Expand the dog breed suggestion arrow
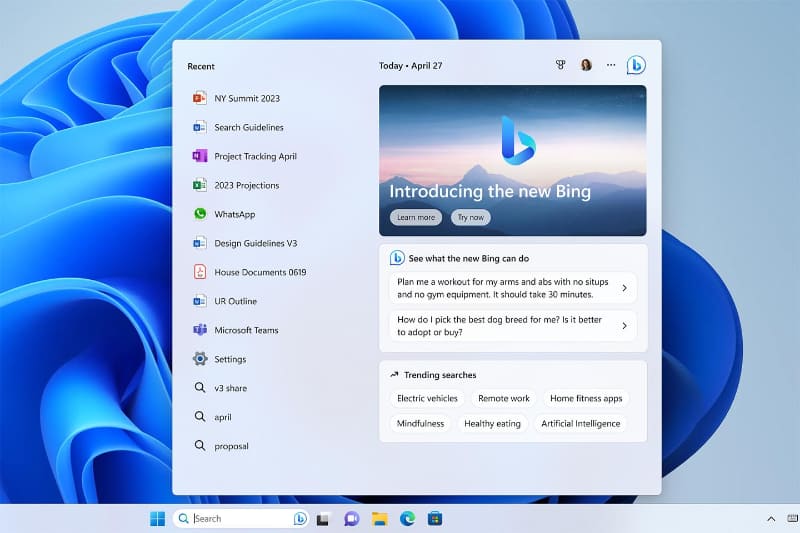The width and height of the screenshot is (800, 533). point(624,325)
